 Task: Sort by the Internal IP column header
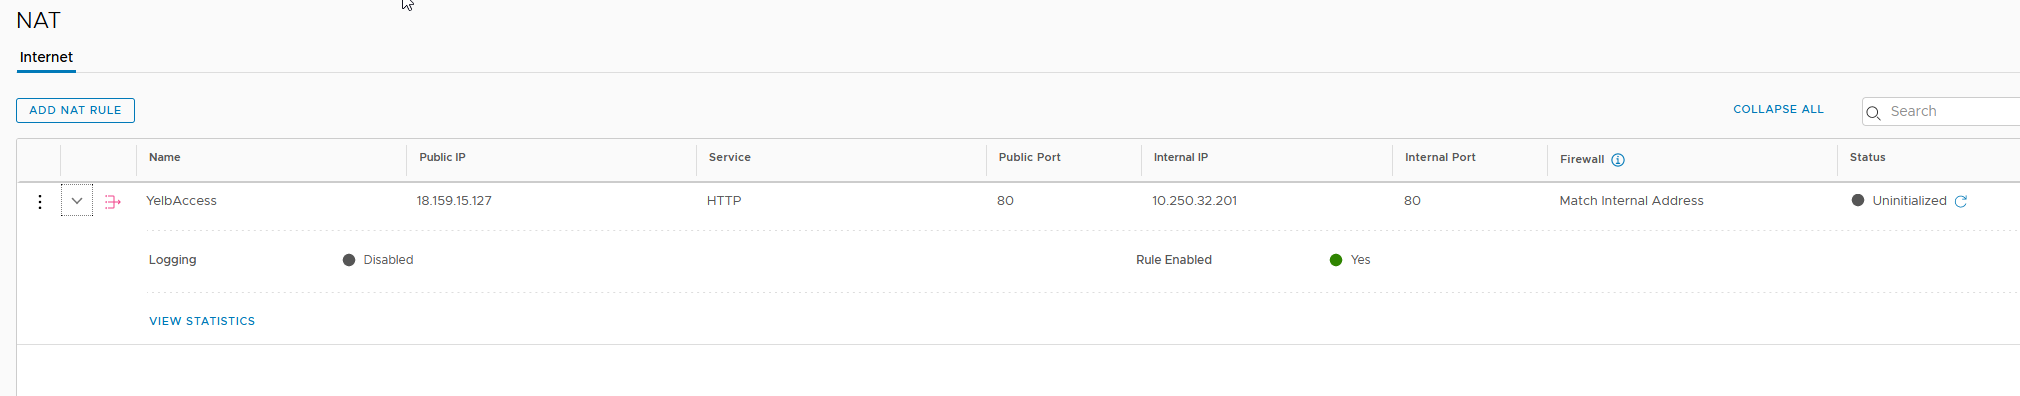(1181, 157)
